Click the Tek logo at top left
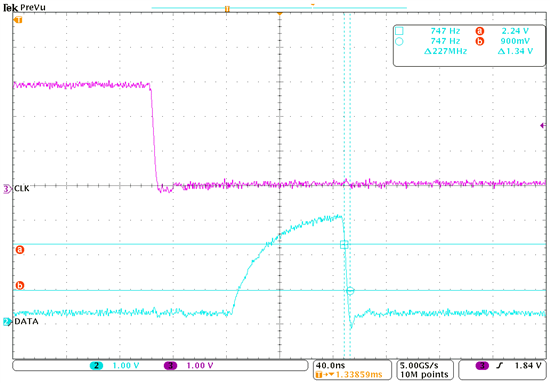The width and height of the screenshot is (550, 383). (10, 8)
